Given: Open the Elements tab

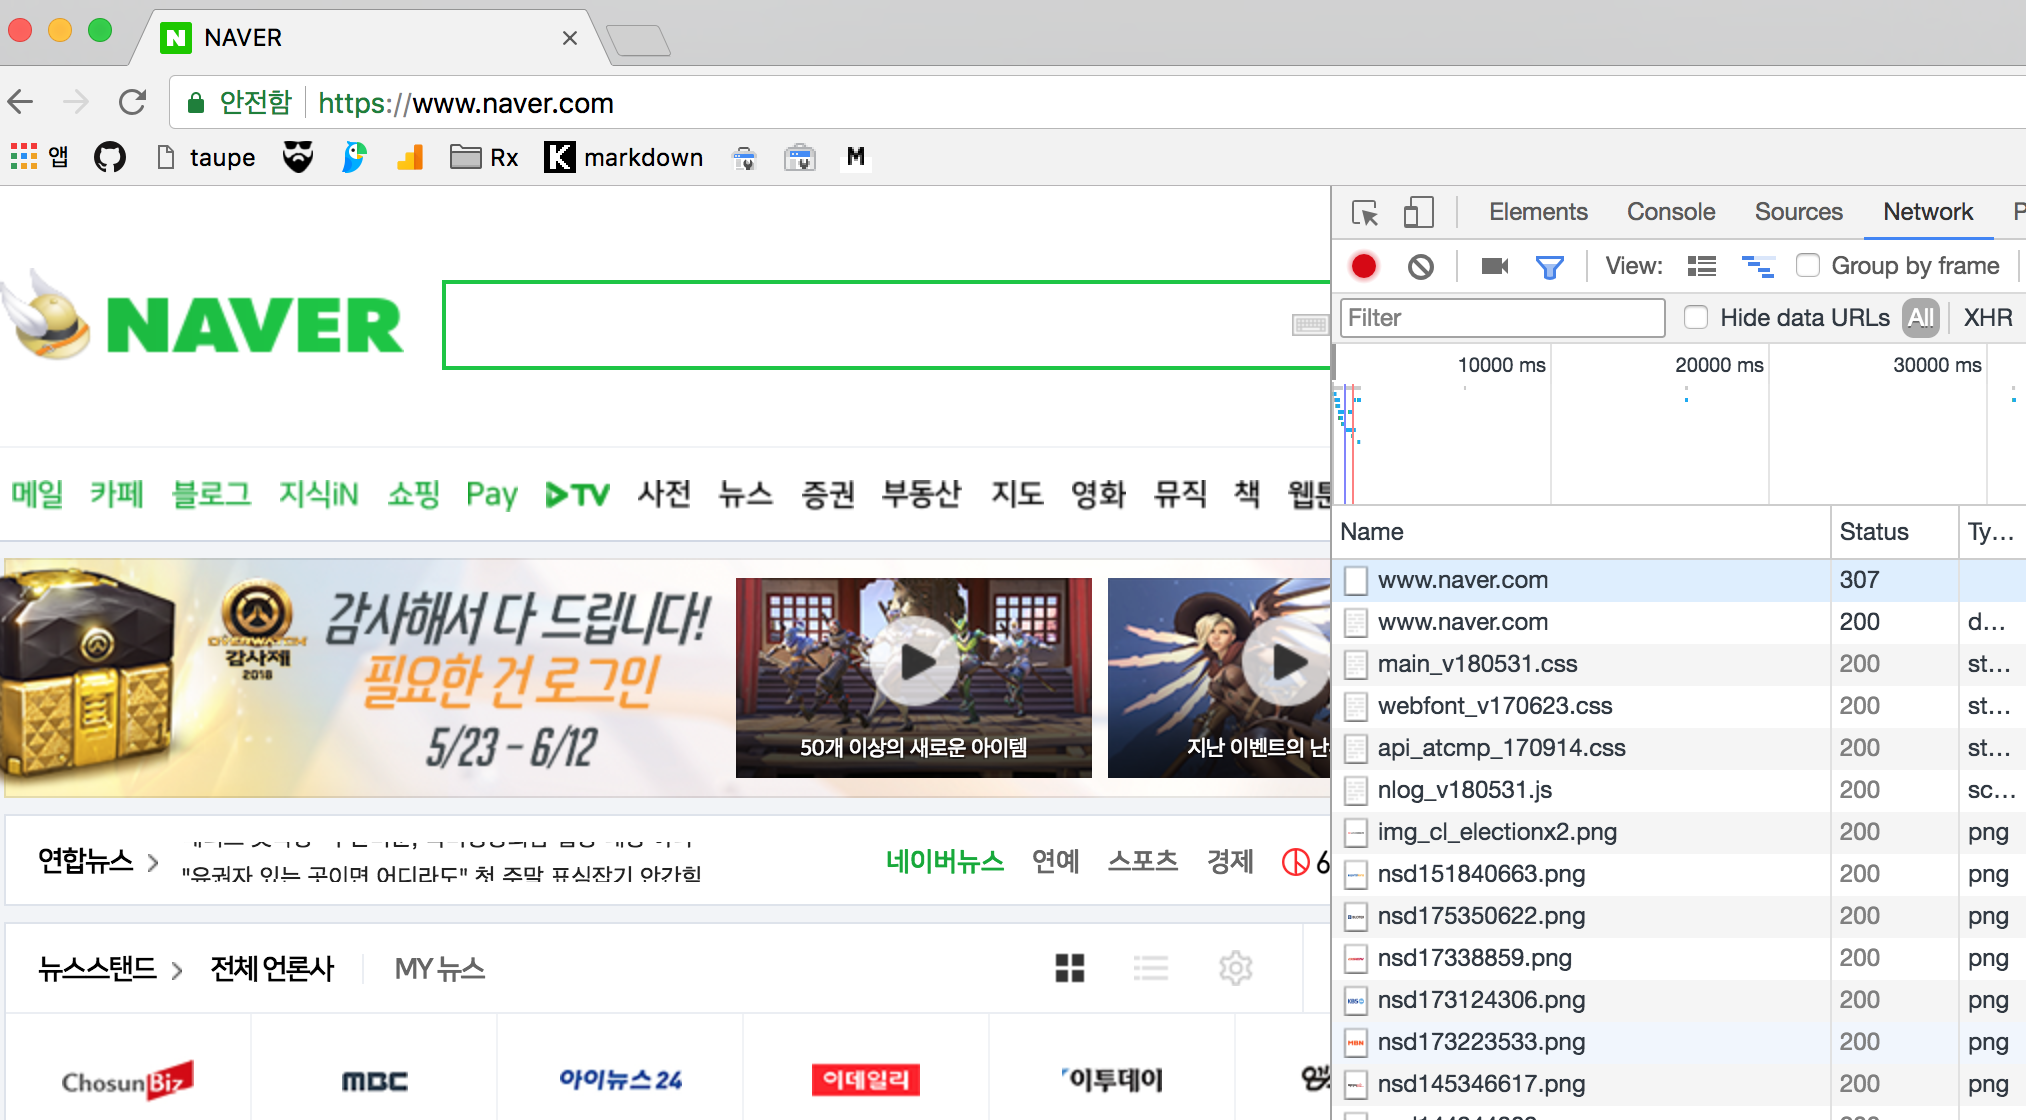Looking at the screenshot, I should (1538, 212).
